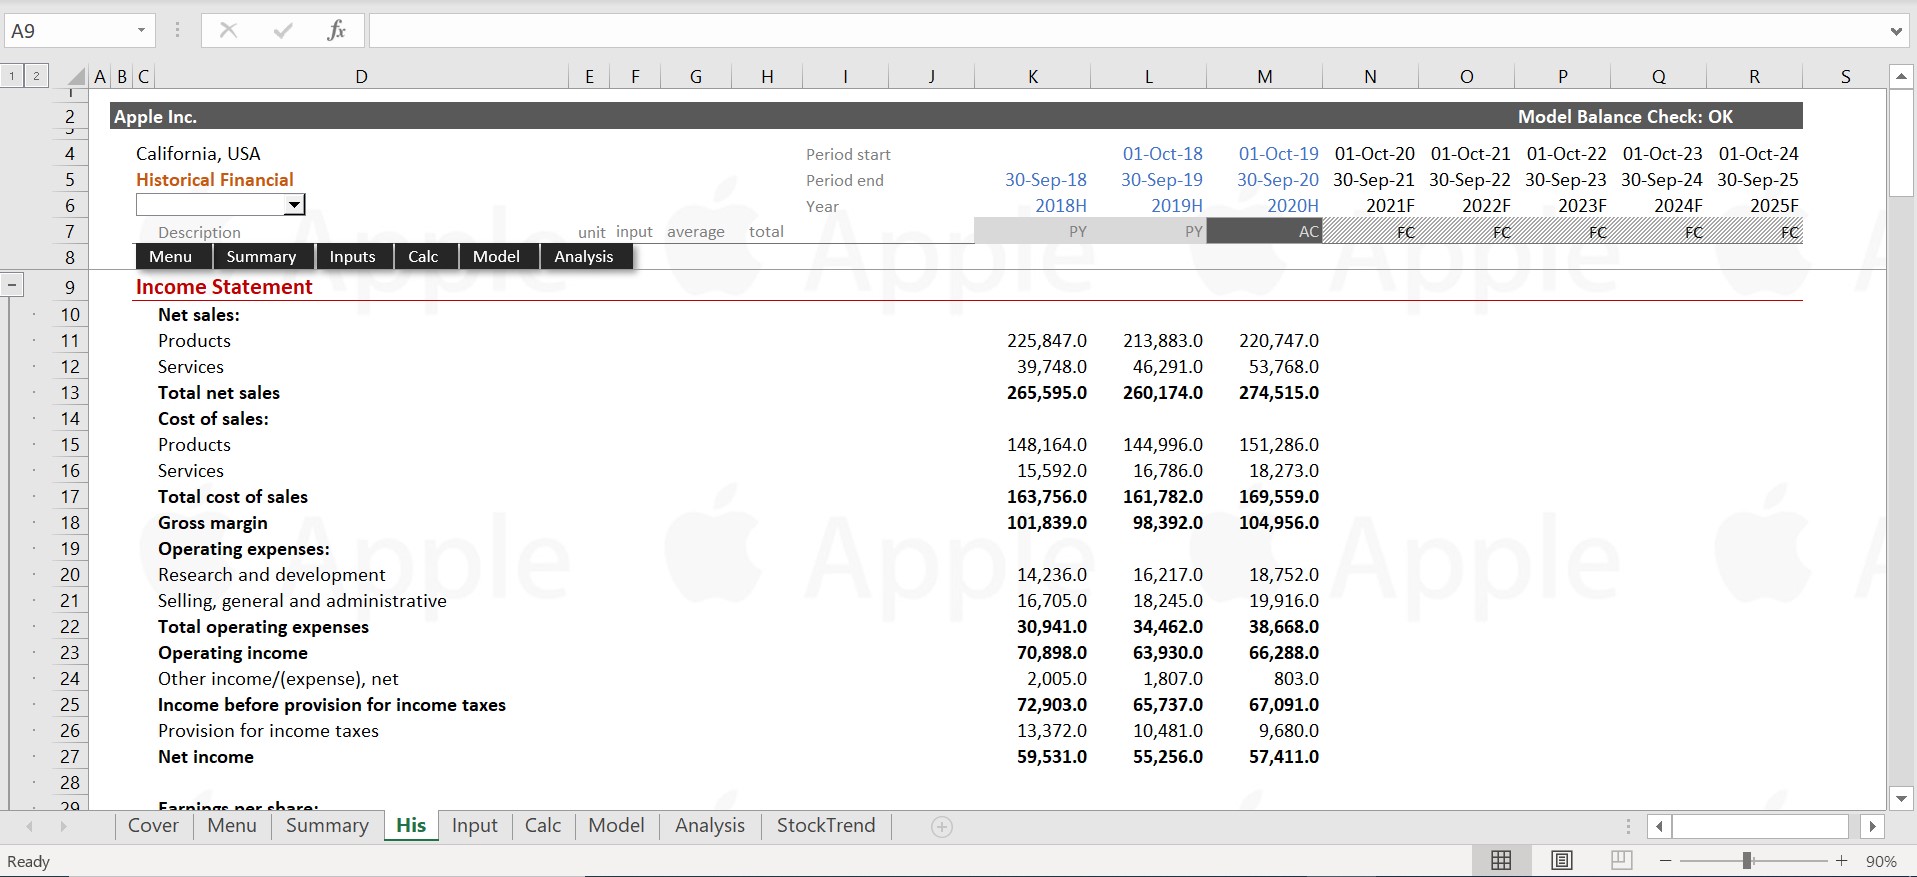1917x877 pixels.
Task: Select the 'Total net sales' label cell
Action: [x=219, y=393]
